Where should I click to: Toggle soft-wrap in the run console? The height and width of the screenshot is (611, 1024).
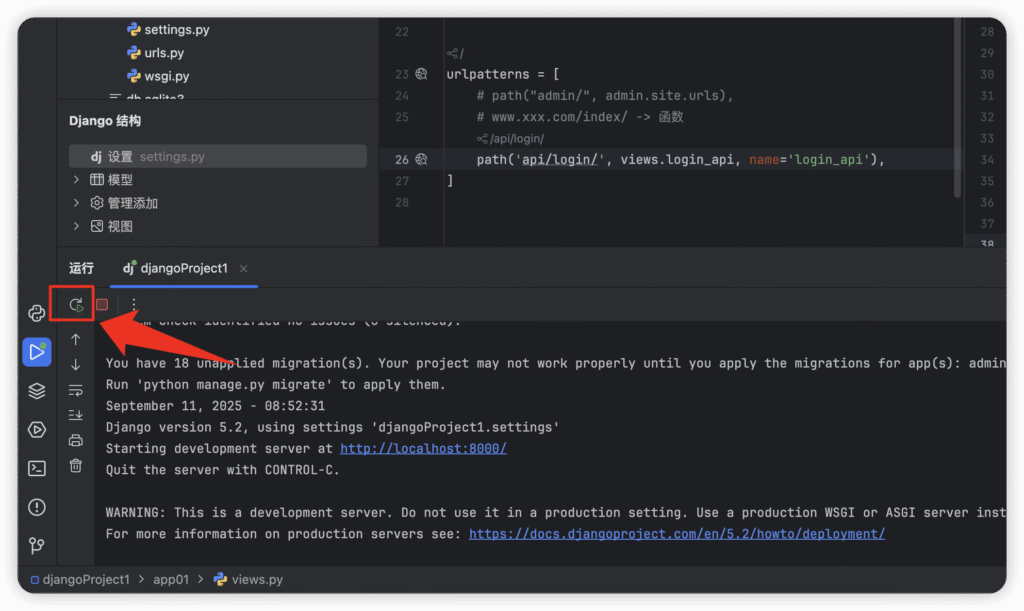coord(76,390)
